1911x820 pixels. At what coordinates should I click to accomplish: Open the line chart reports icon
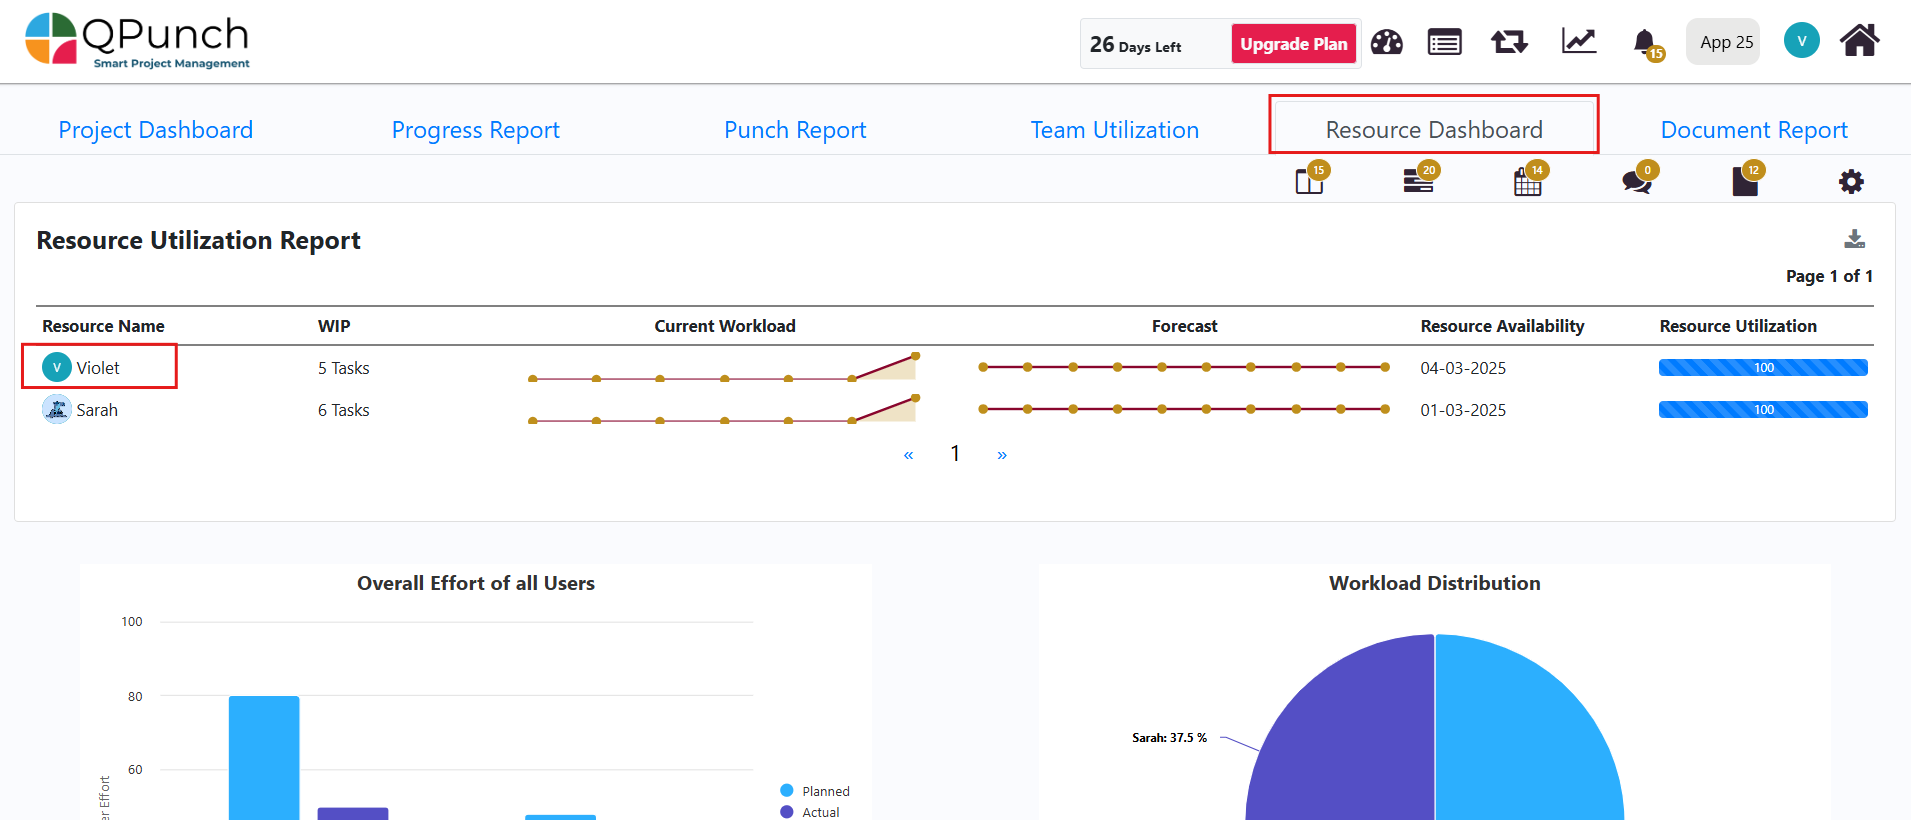tap(1579, 41)
